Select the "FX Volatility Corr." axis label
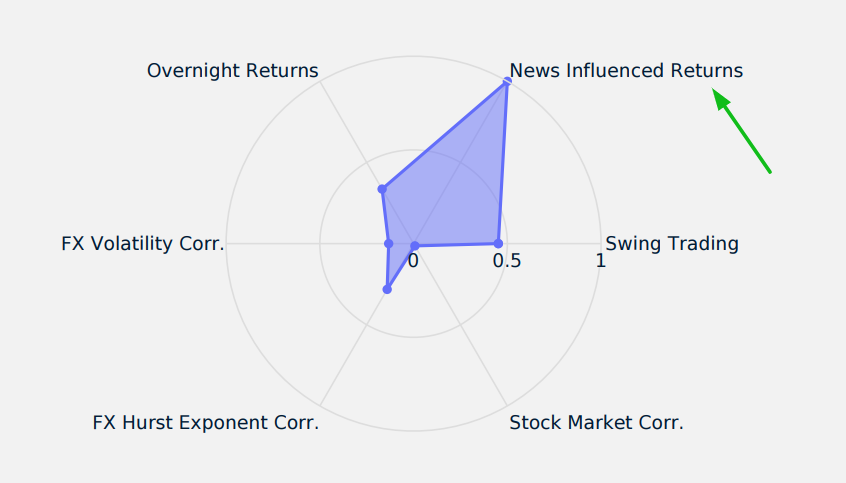 (x=143, y=243)
